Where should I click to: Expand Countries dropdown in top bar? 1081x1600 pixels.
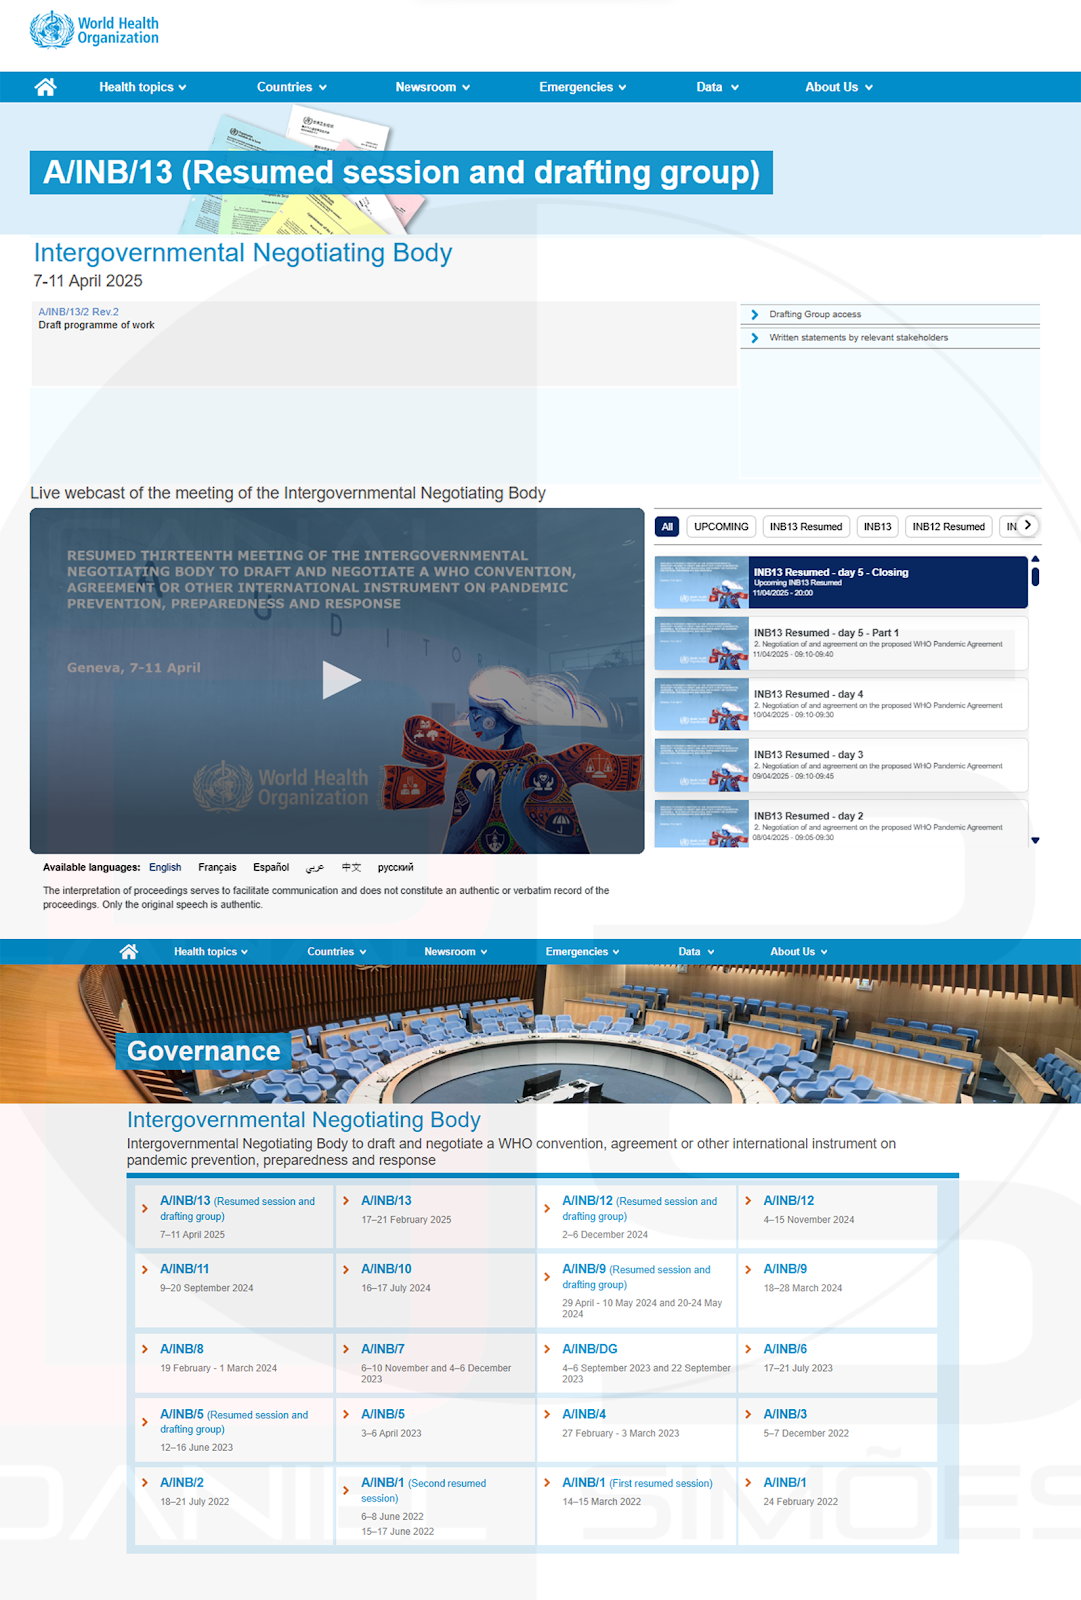click(292, 87)
